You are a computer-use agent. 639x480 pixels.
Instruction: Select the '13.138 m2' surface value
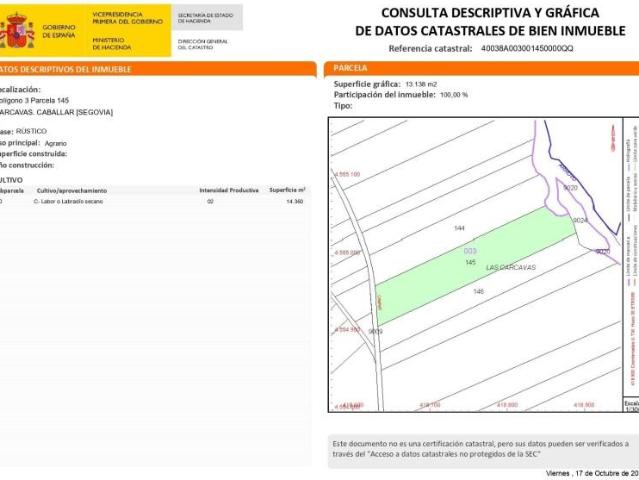(x=421, y=84)
